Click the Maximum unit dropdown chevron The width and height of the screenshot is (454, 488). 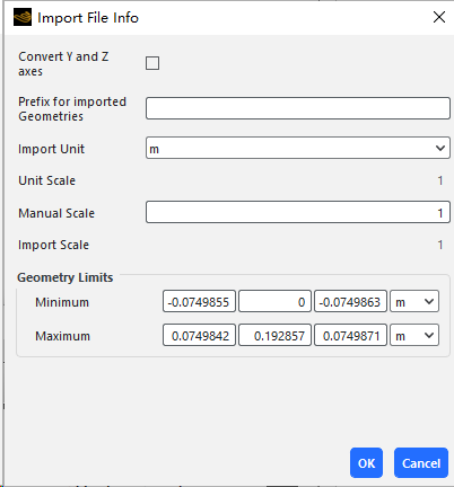tap(429, 335)
